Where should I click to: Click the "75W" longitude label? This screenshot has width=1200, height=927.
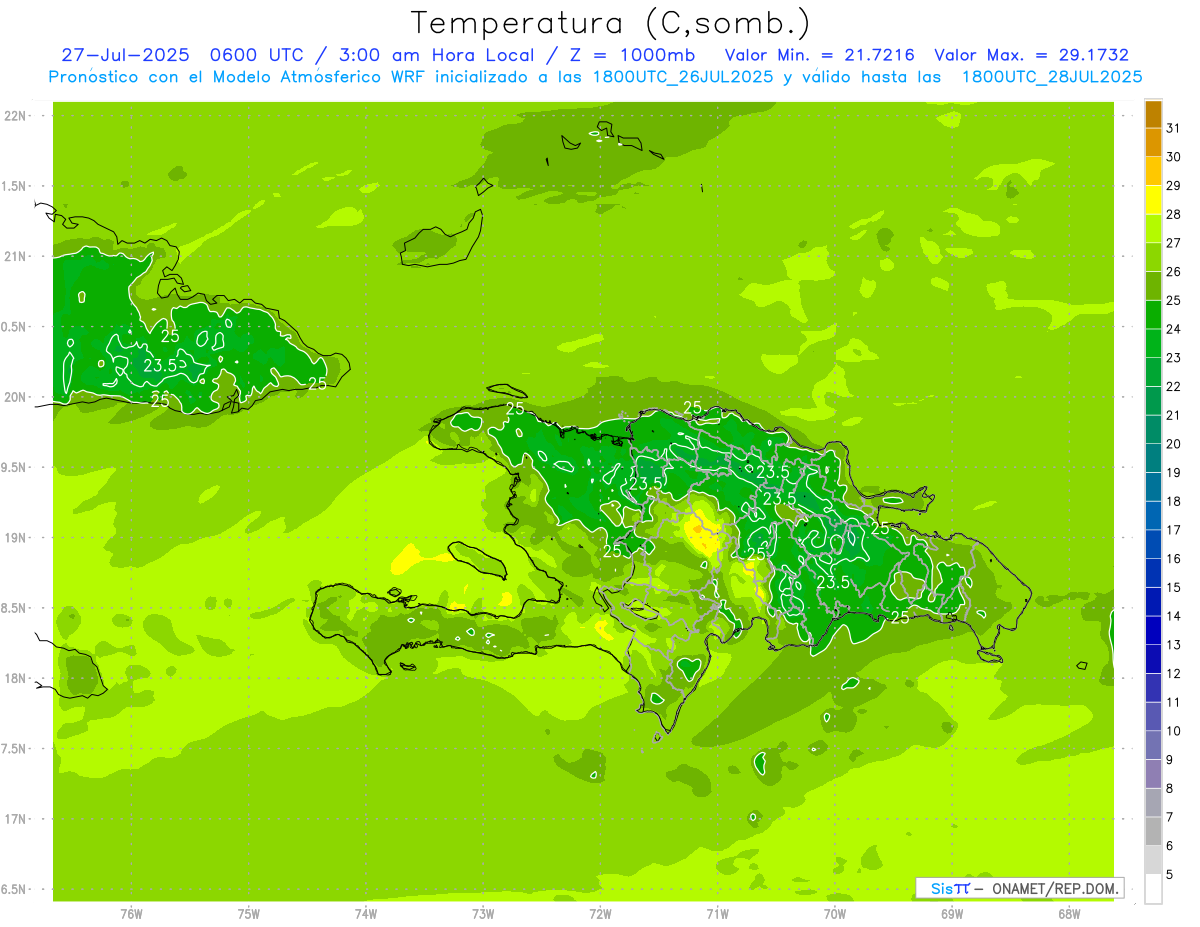pos(249,914)
